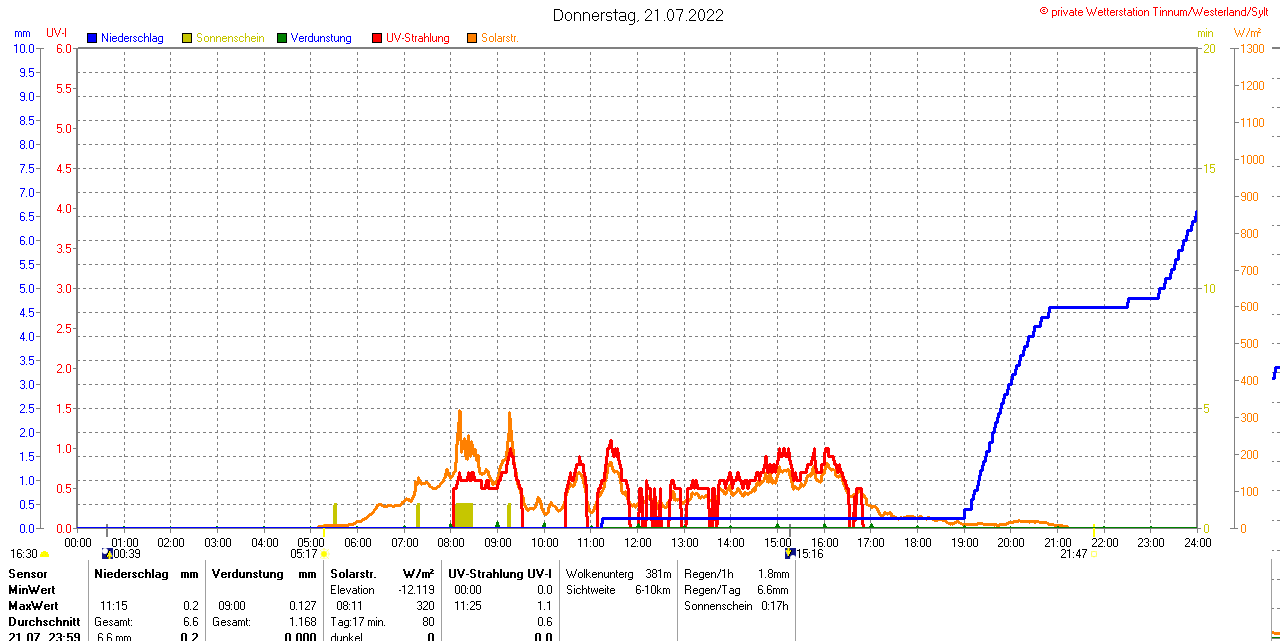Select the UV-Strahlung legend label
This screenshot has height=641, width=1280.
tap(417, 38)
